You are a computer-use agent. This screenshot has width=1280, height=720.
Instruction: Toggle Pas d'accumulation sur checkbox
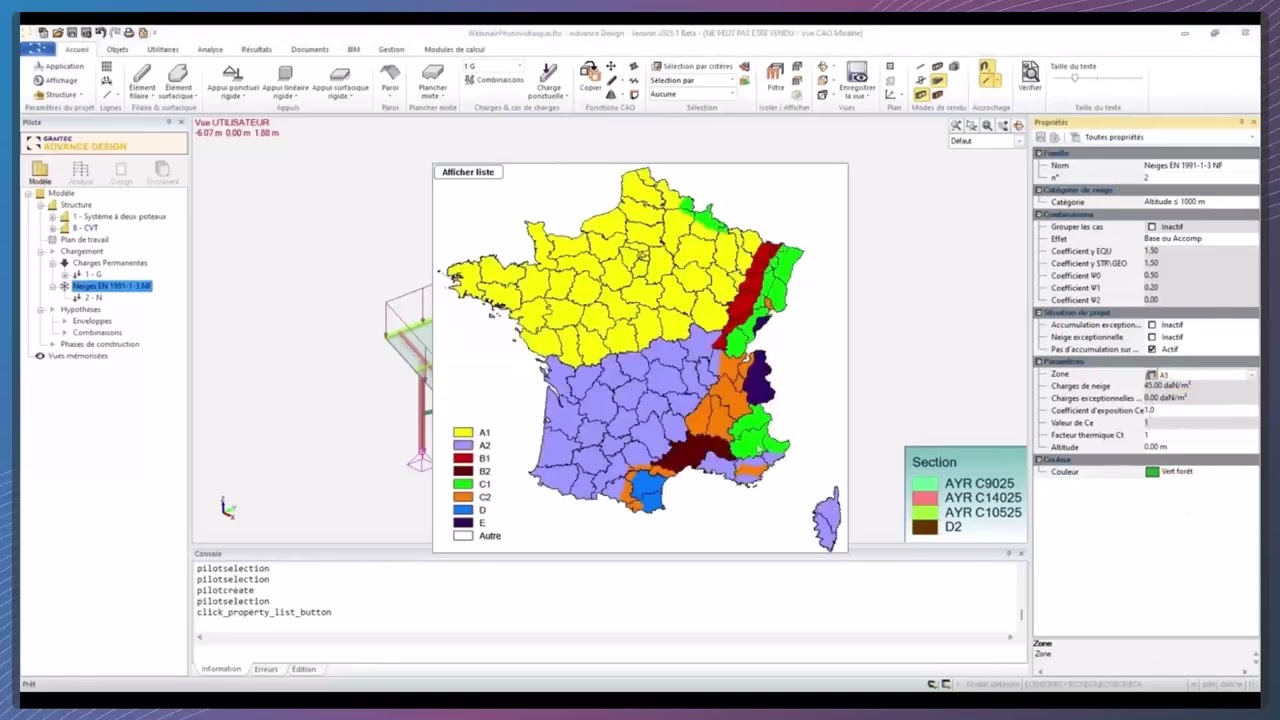(x=1152, y=349)
